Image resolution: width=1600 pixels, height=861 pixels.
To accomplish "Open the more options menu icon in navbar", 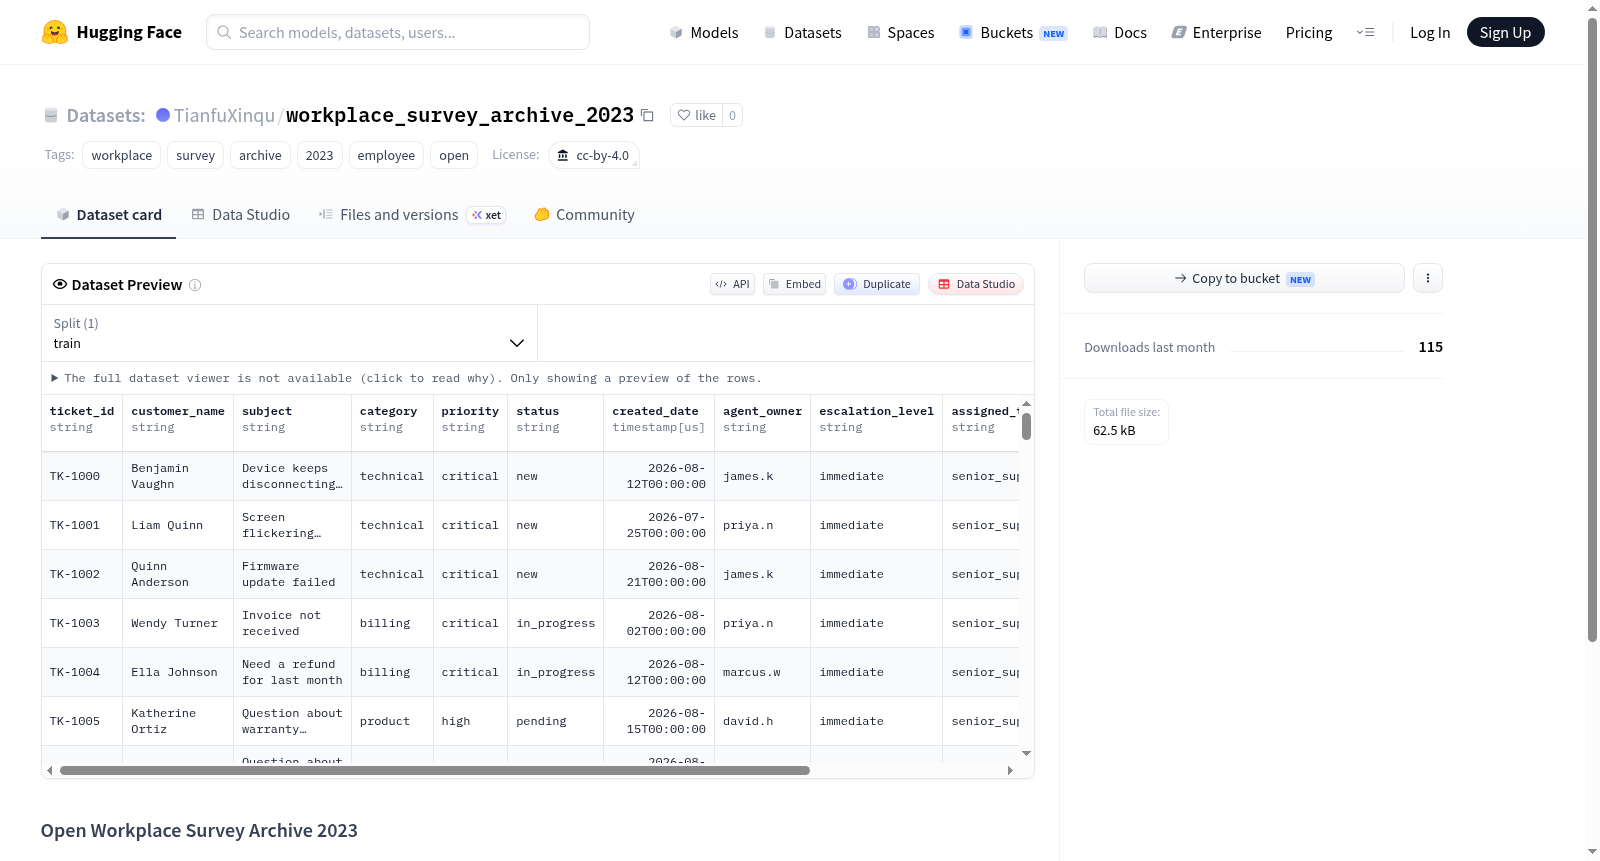I will (1365, 32).
